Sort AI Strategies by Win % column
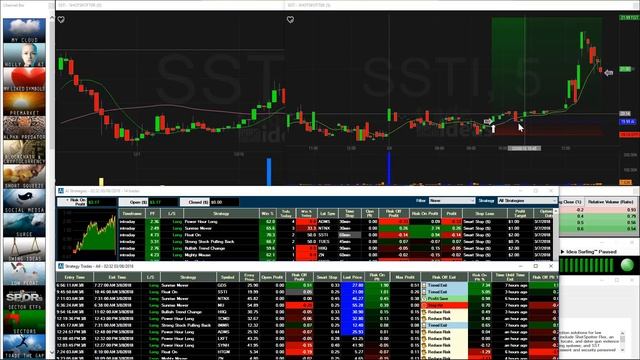This screenshot has width=640, height=360. point(267,213)
